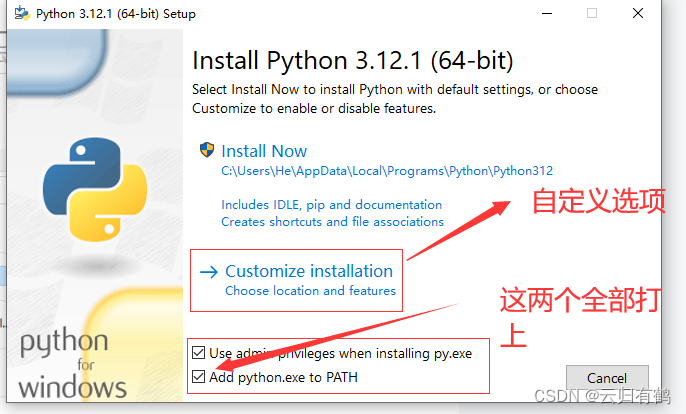Image resolution: width=686 pixels, height=414 pixels.
Task: Click the 'Install Python 3.12.1 (64-bit)' heading
Action: click(x=353, y=60)
